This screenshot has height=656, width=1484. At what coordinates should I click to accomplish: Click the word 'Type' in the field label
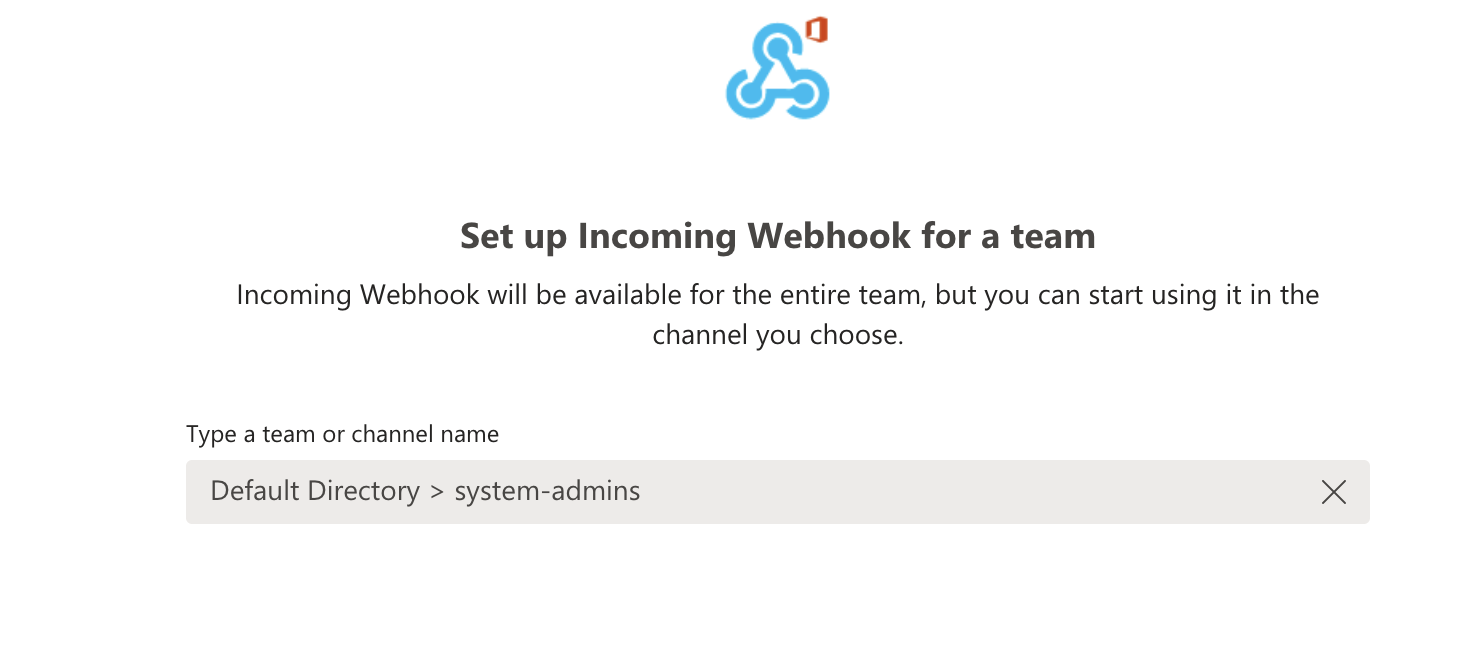tap(210, 434)
